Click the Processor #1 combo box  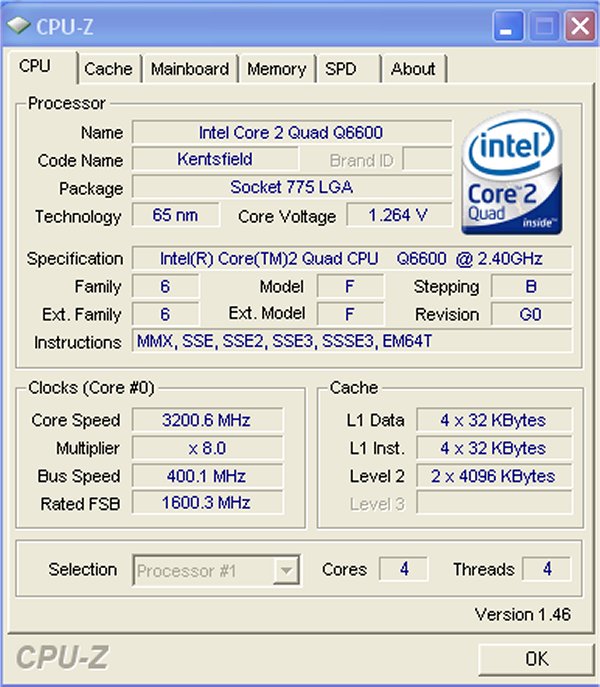217,570
